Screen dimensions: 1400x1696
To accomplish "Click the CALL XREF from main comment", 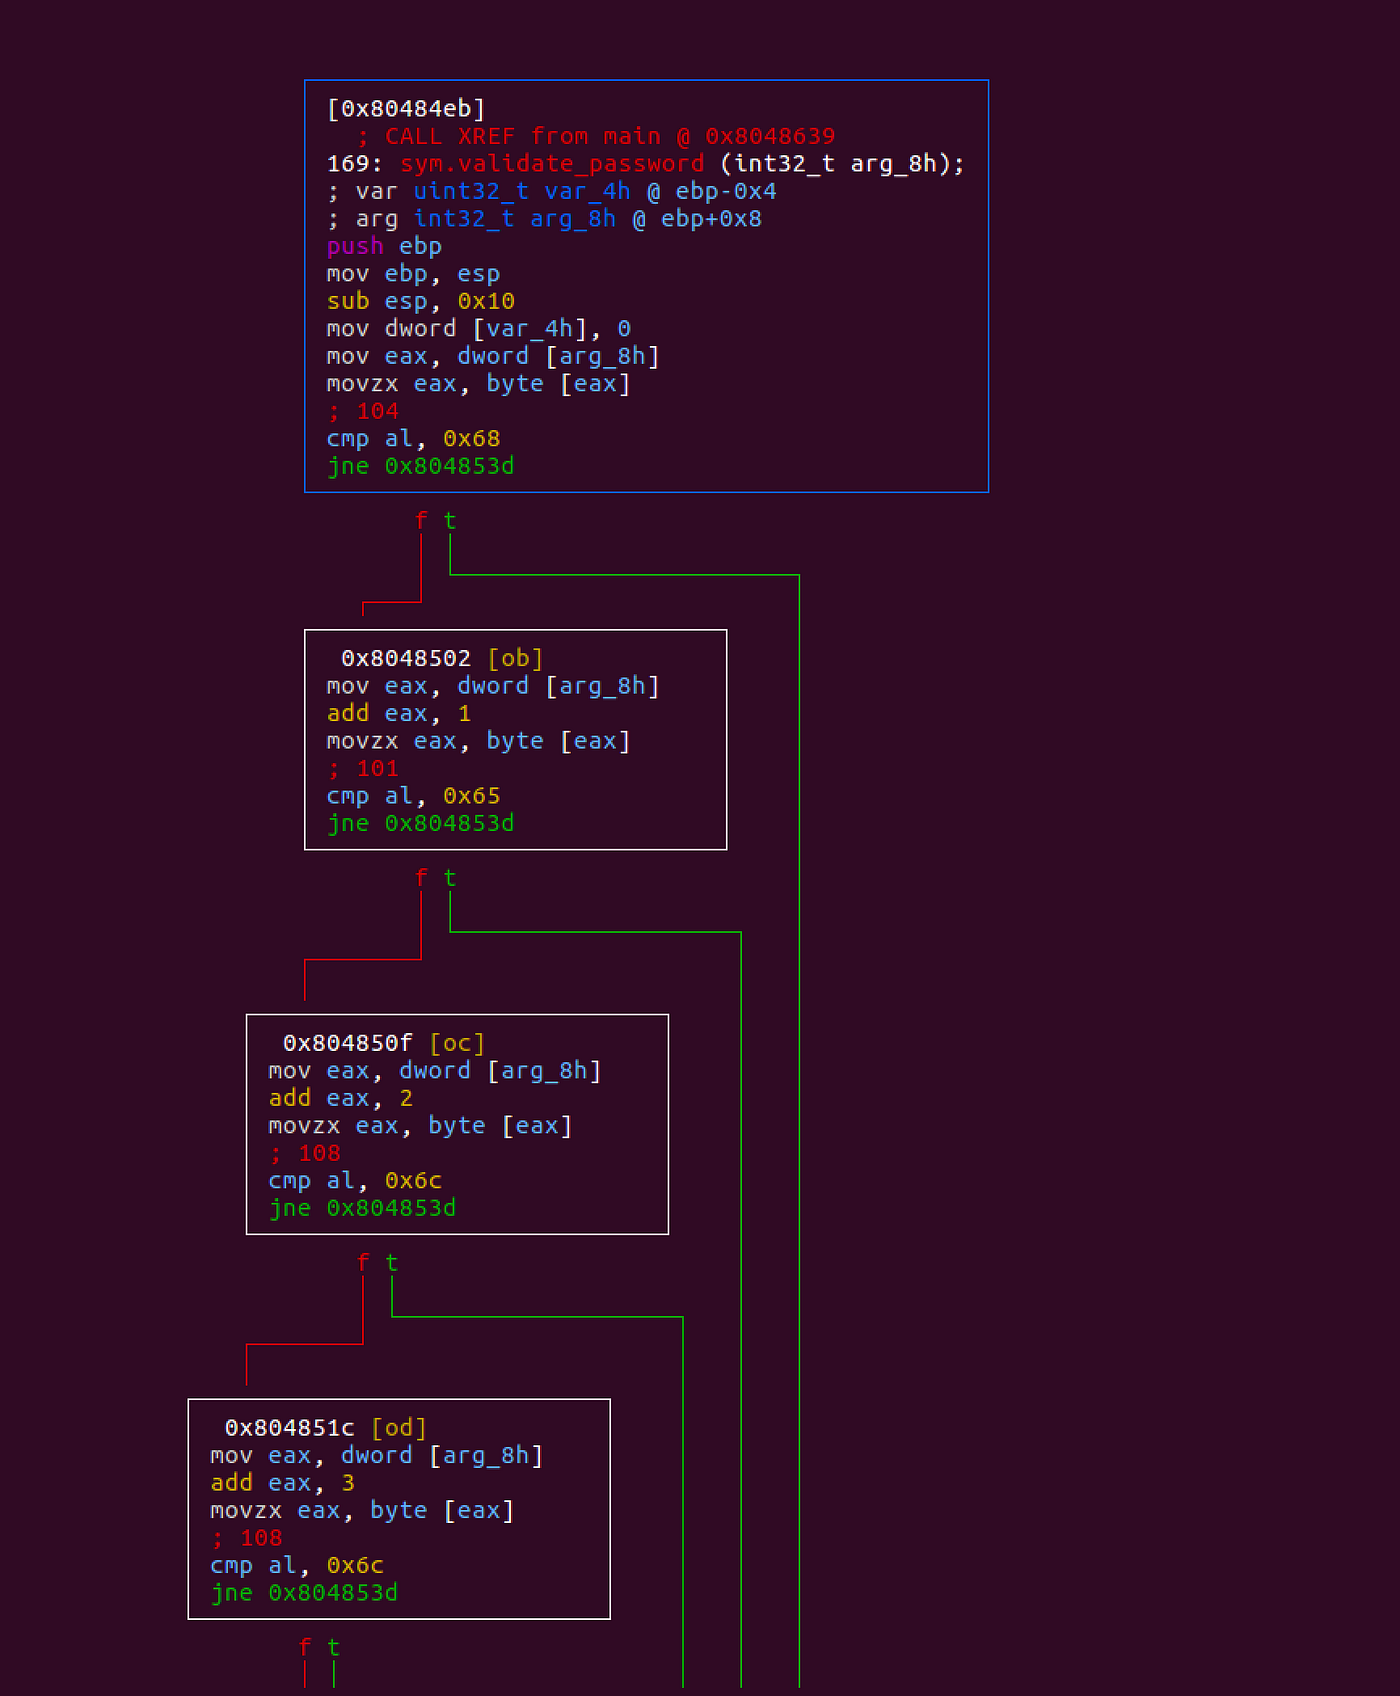I will click(595, 136).
